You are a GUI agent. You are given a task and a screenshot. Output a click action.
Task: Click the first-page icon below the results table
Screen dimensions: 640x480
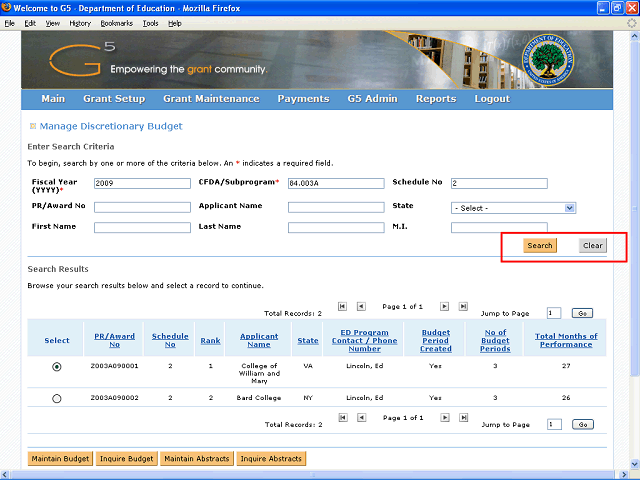[x=342, y=418]
